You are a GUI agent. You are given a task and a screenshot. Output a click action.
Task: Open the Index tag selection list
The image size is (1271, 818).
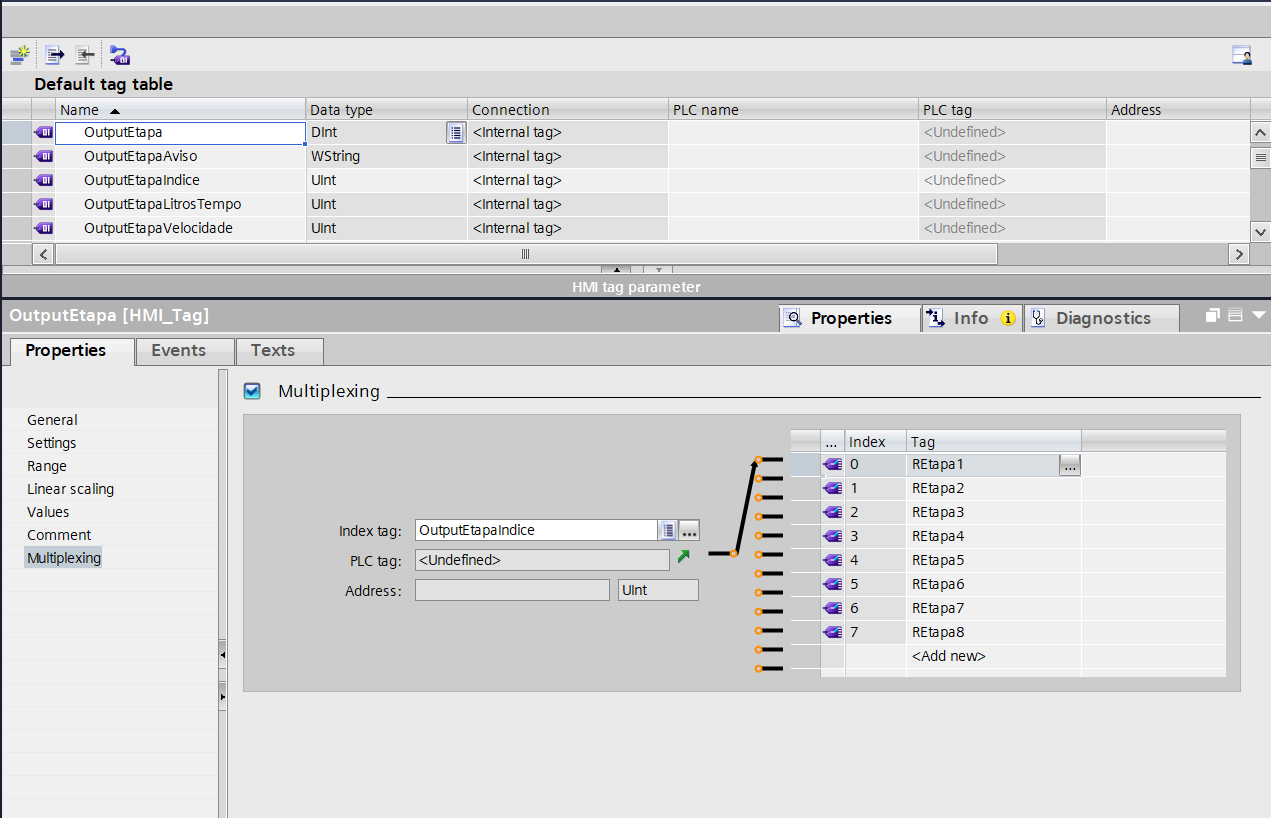click(668, 530)
